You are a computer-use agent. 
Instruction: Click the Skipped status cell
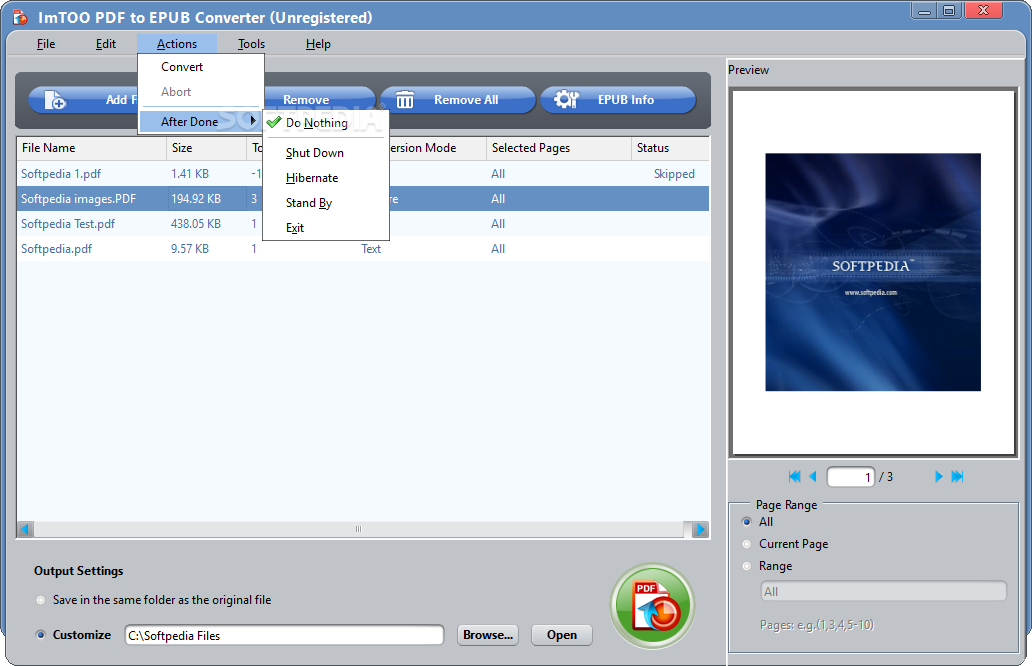[x=674, y=174]
